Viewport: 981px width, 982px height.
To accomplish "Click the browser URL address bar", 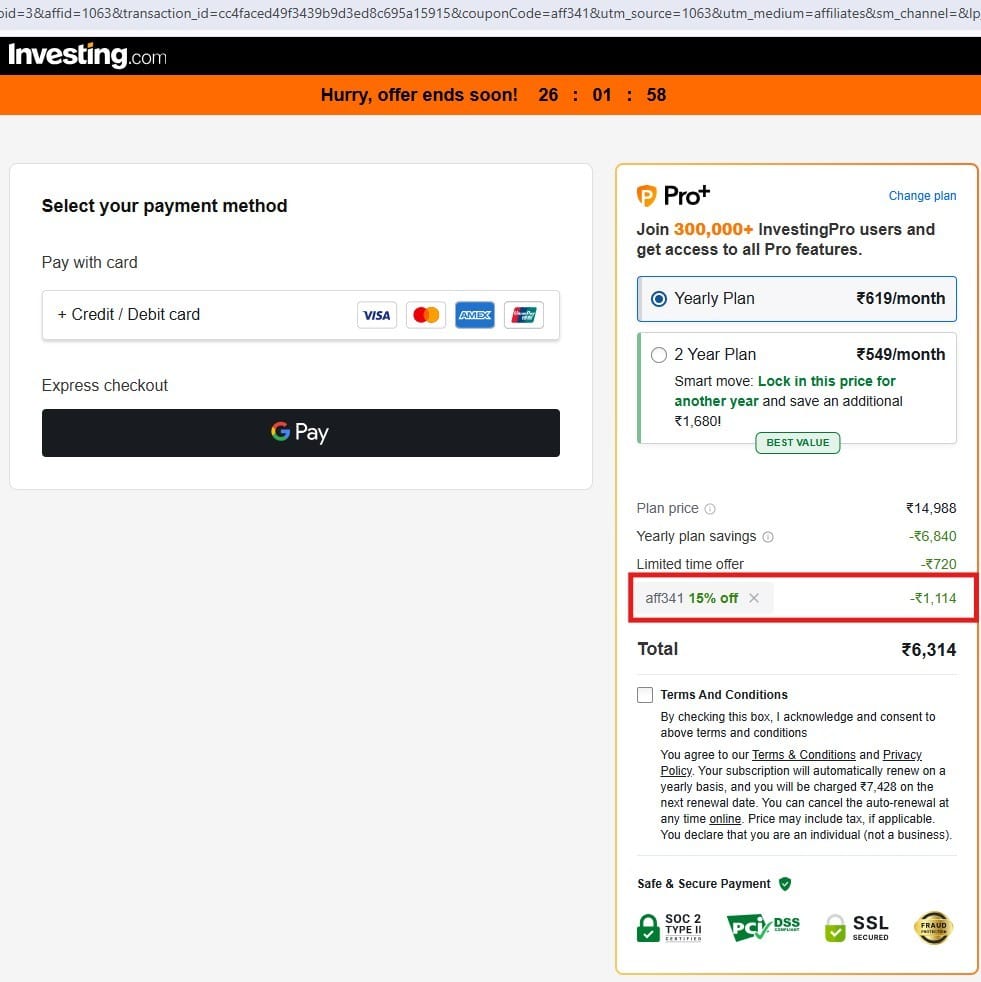I will [x=490, y=13].
